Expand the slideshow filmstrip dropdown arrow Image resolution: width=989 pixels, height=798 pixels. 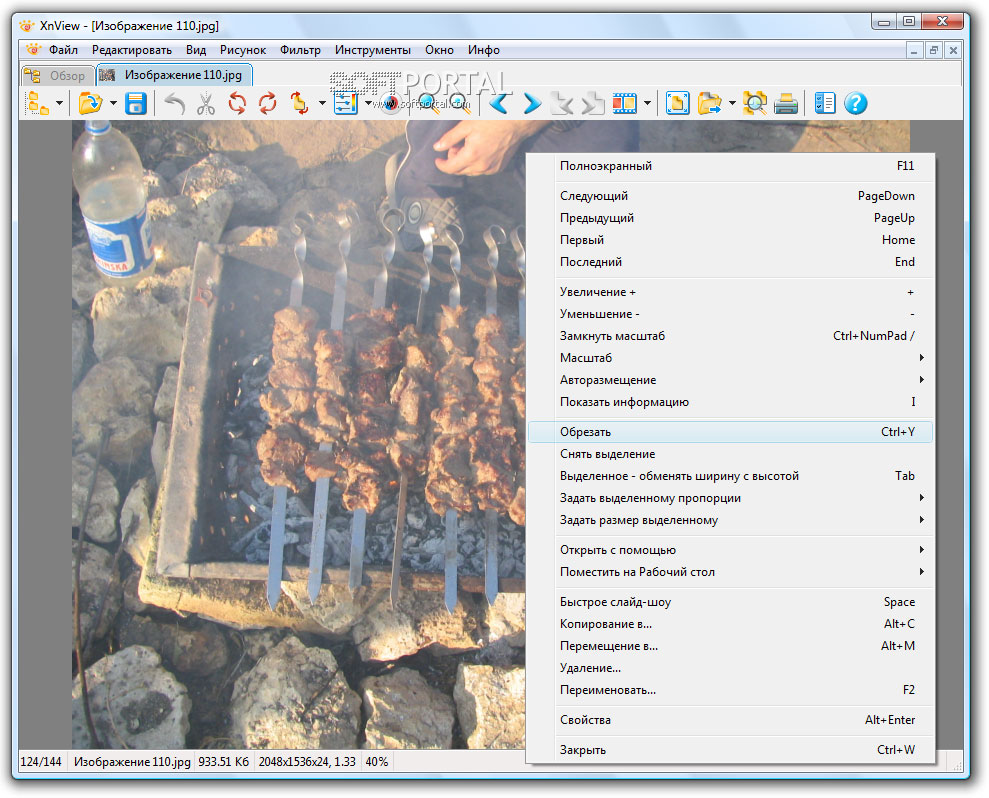[x=647, y=103]
